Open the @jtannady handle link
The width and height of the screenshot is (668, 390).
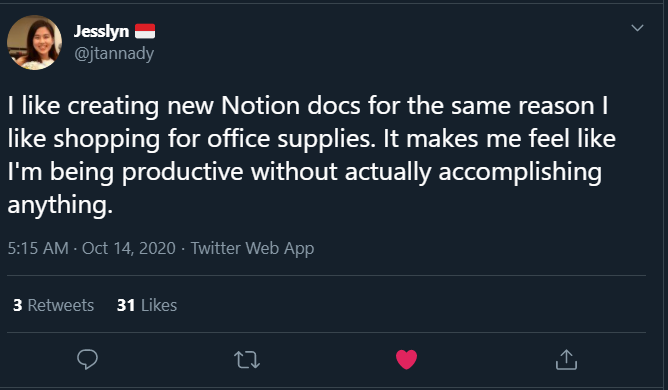tap(114, 54)
